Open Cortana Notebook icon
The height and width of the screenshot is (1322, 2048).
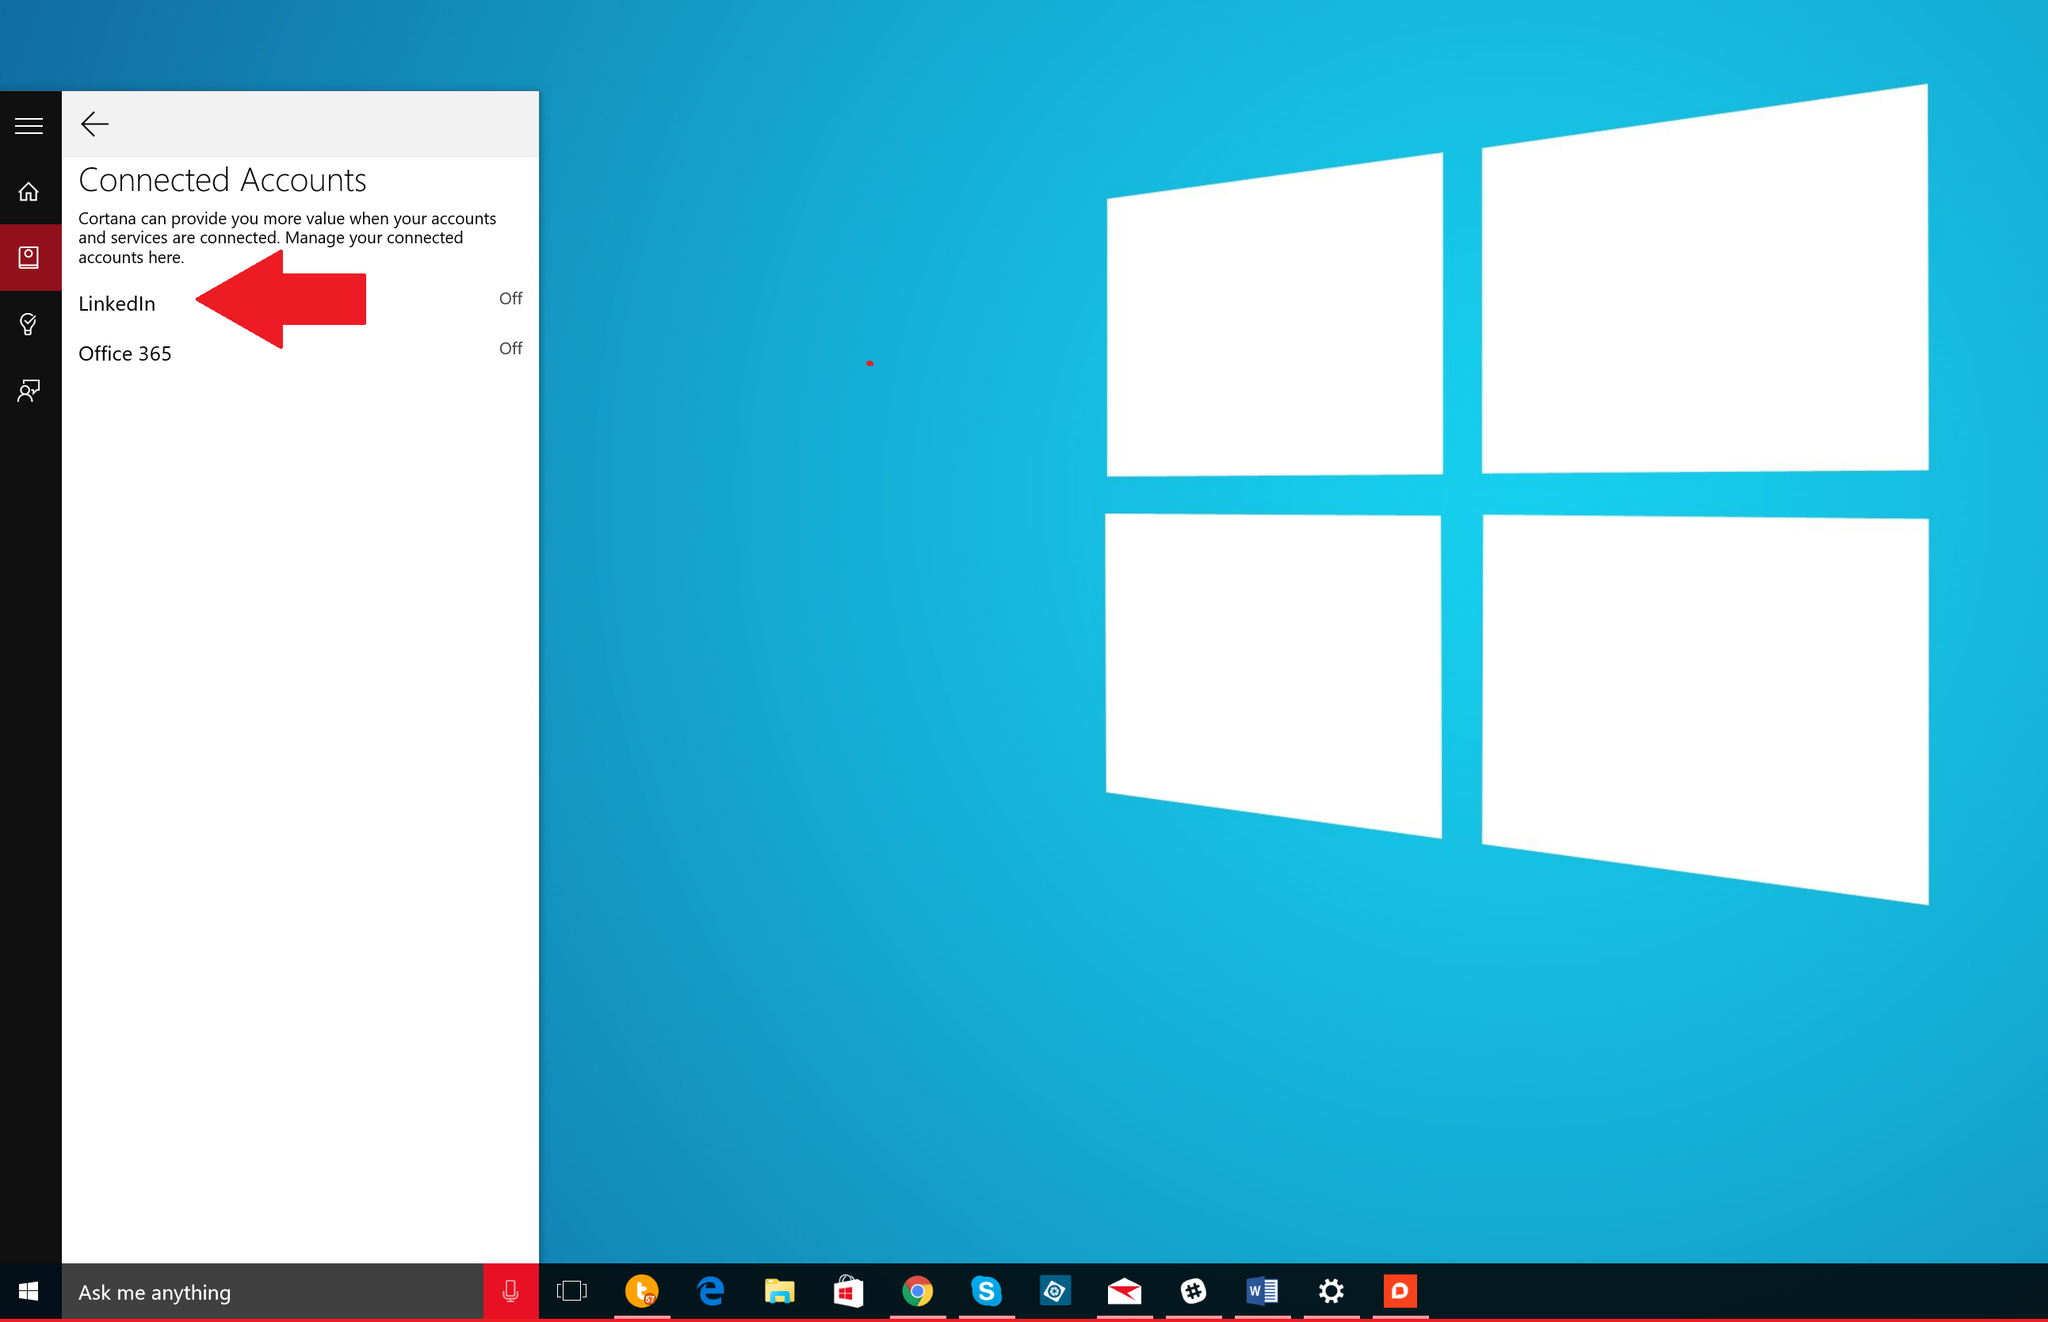click(29, 257)
